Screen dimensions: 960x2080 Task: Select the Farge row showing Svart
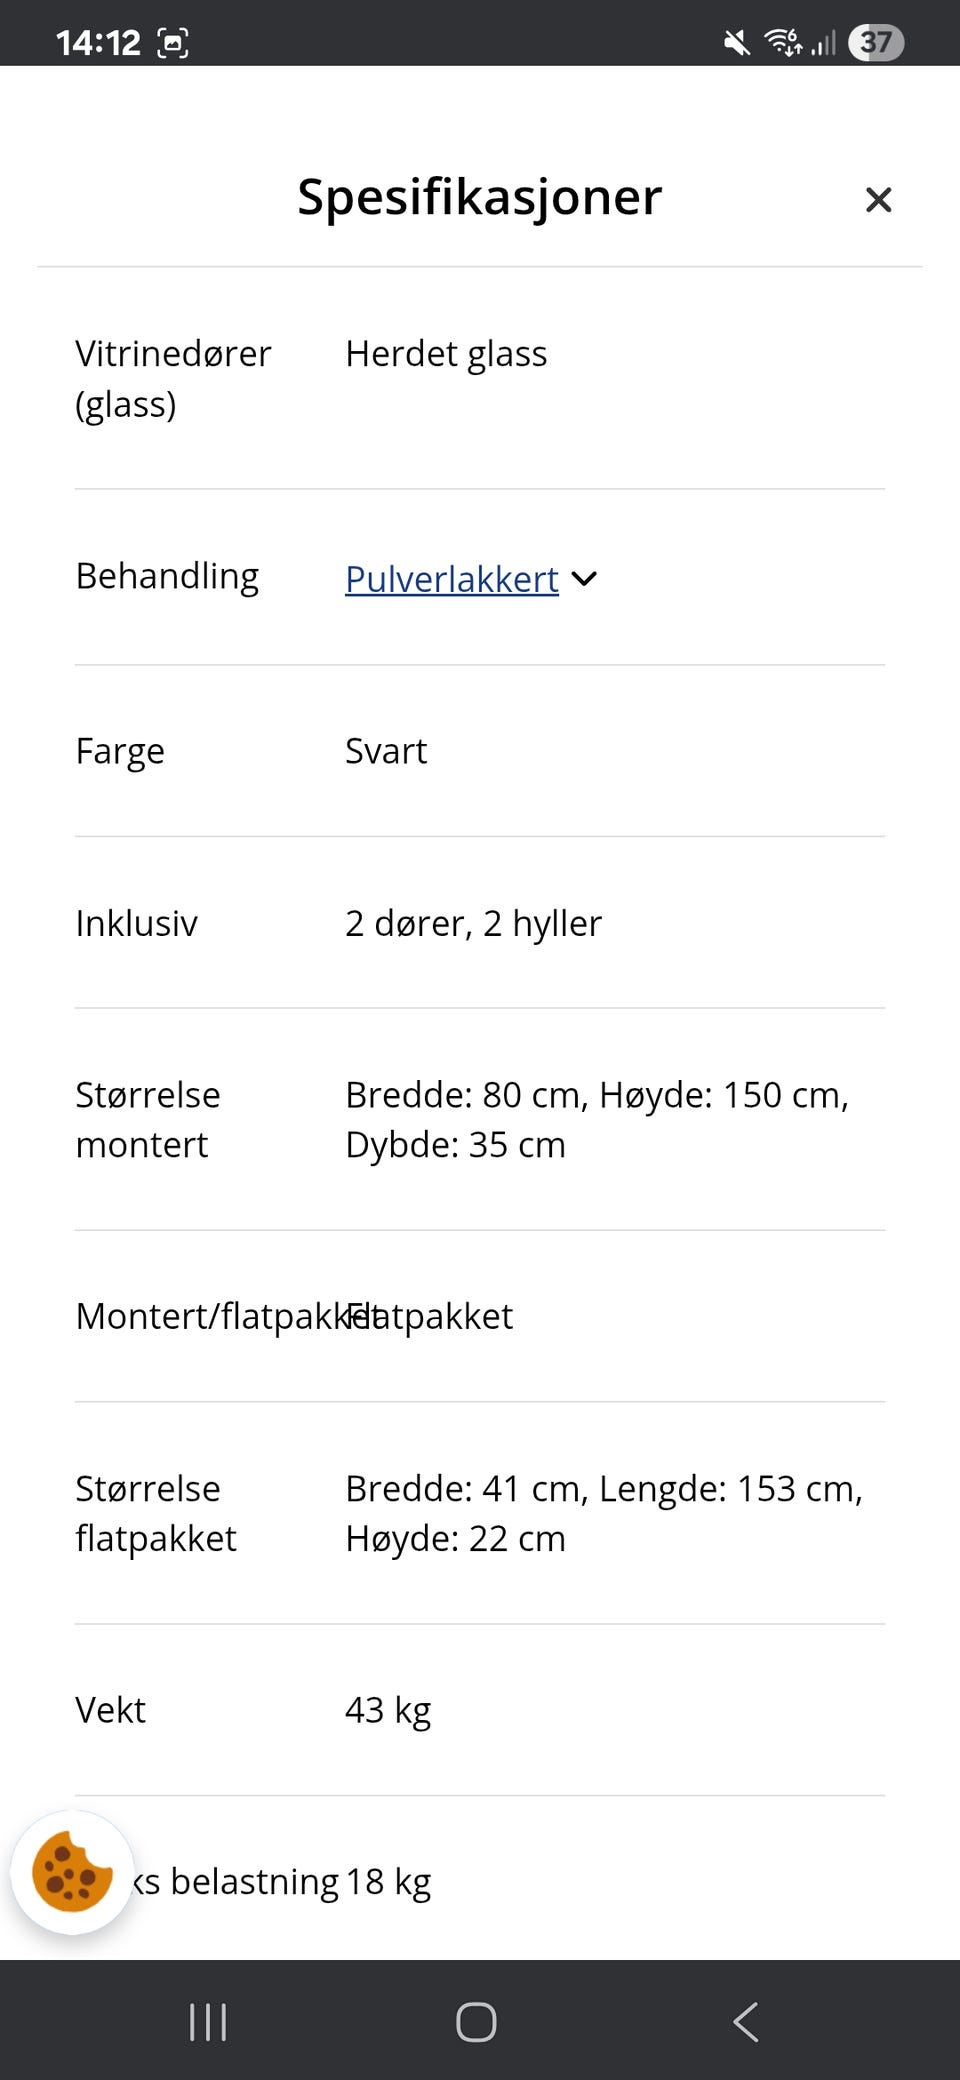pyautogui.click(x=385, y=751)
